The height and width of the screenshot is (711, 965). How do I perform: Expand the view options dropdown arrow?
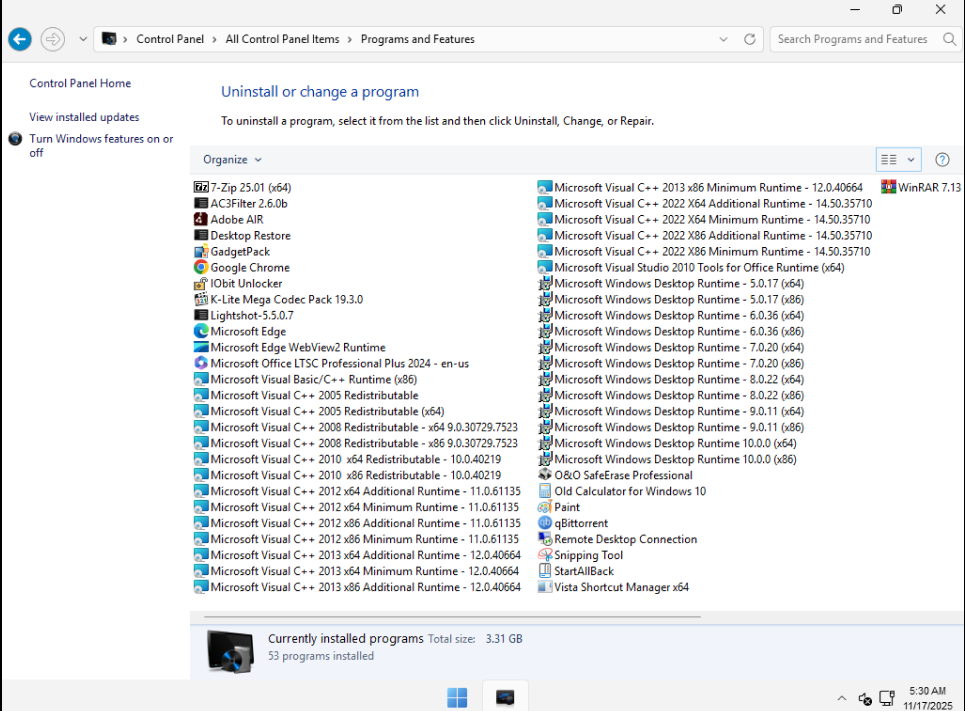[x=911, y=160]
